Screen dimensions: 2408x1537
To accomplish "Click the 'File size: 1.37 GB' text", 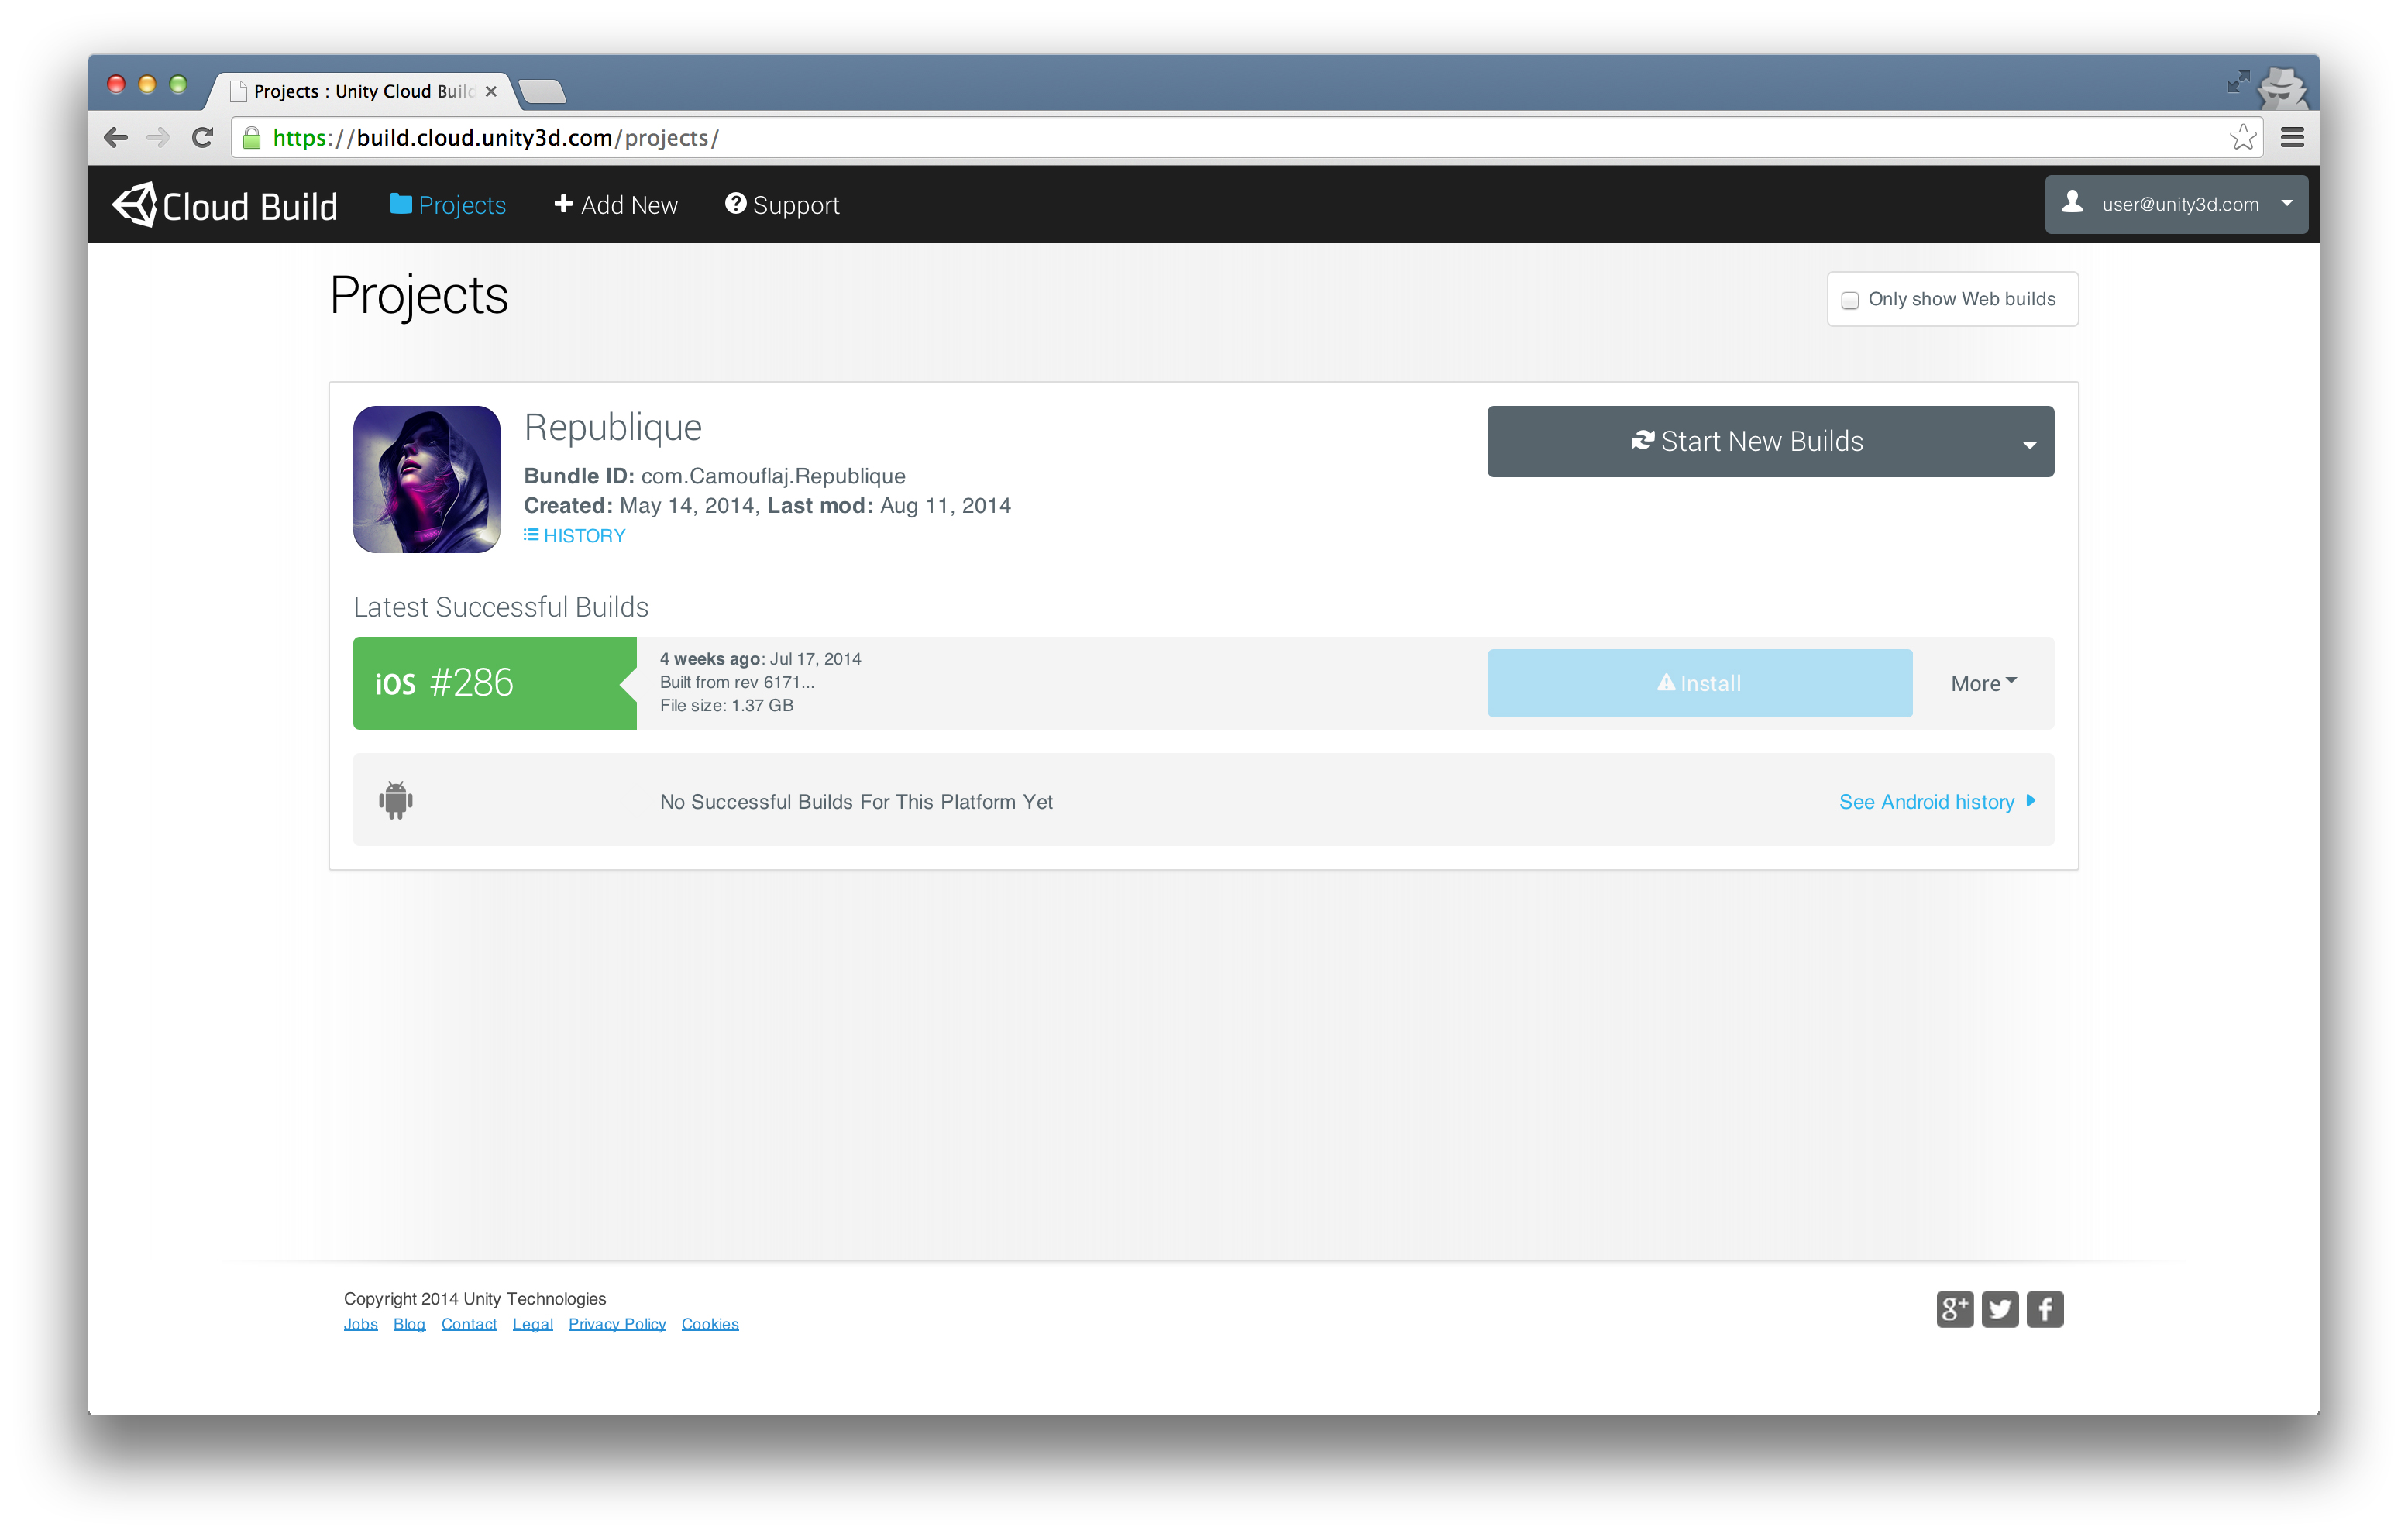I will 727,706.
